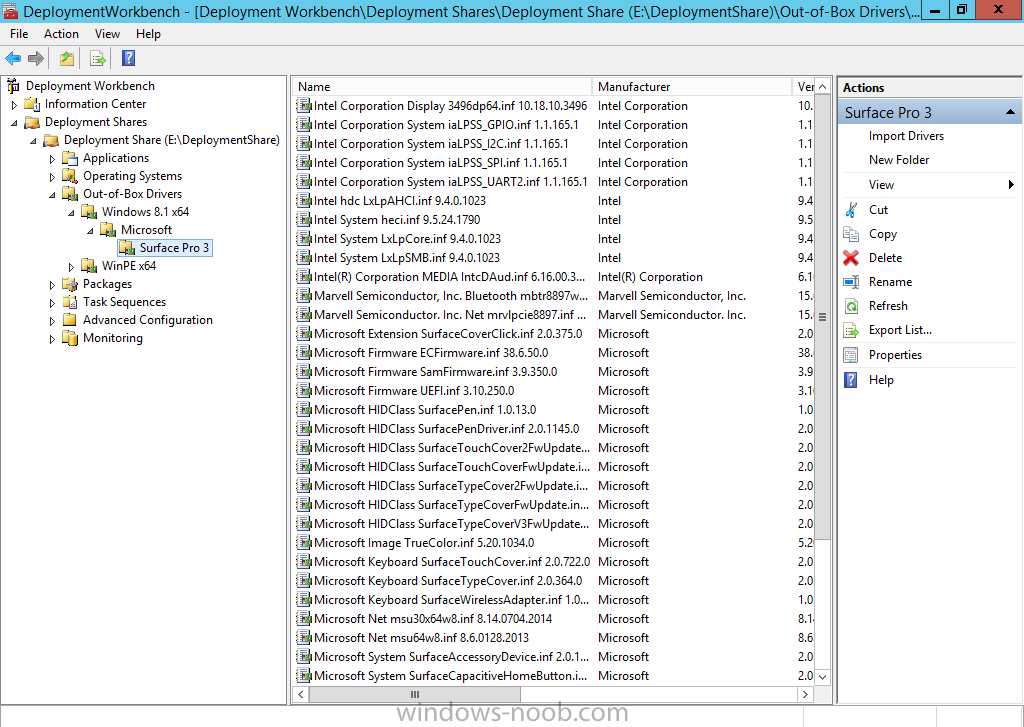Click the Help icon in Actions pane
The height and width of the screenshot is (727, 1024).
point(851,380)
